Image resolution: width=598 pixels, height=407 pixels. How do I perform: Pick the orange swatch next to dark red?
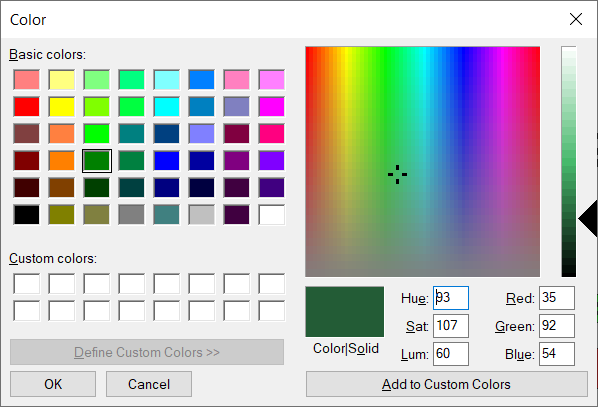(x=61, y=161)
